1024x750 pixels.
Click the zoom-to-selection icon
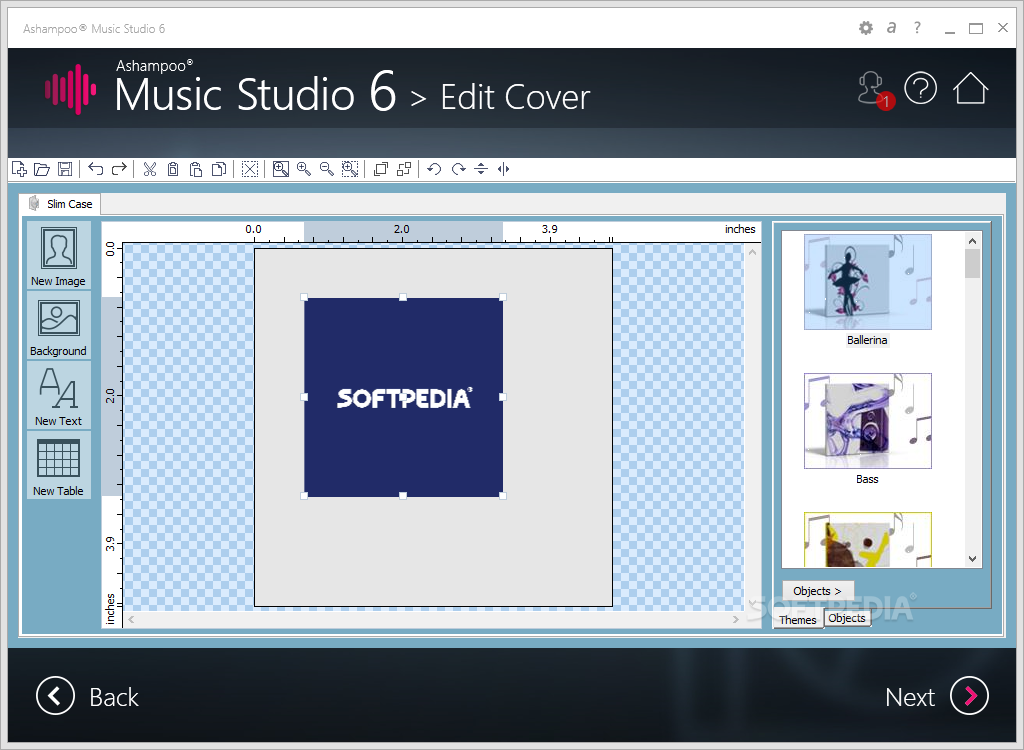[x=350, y=169]
